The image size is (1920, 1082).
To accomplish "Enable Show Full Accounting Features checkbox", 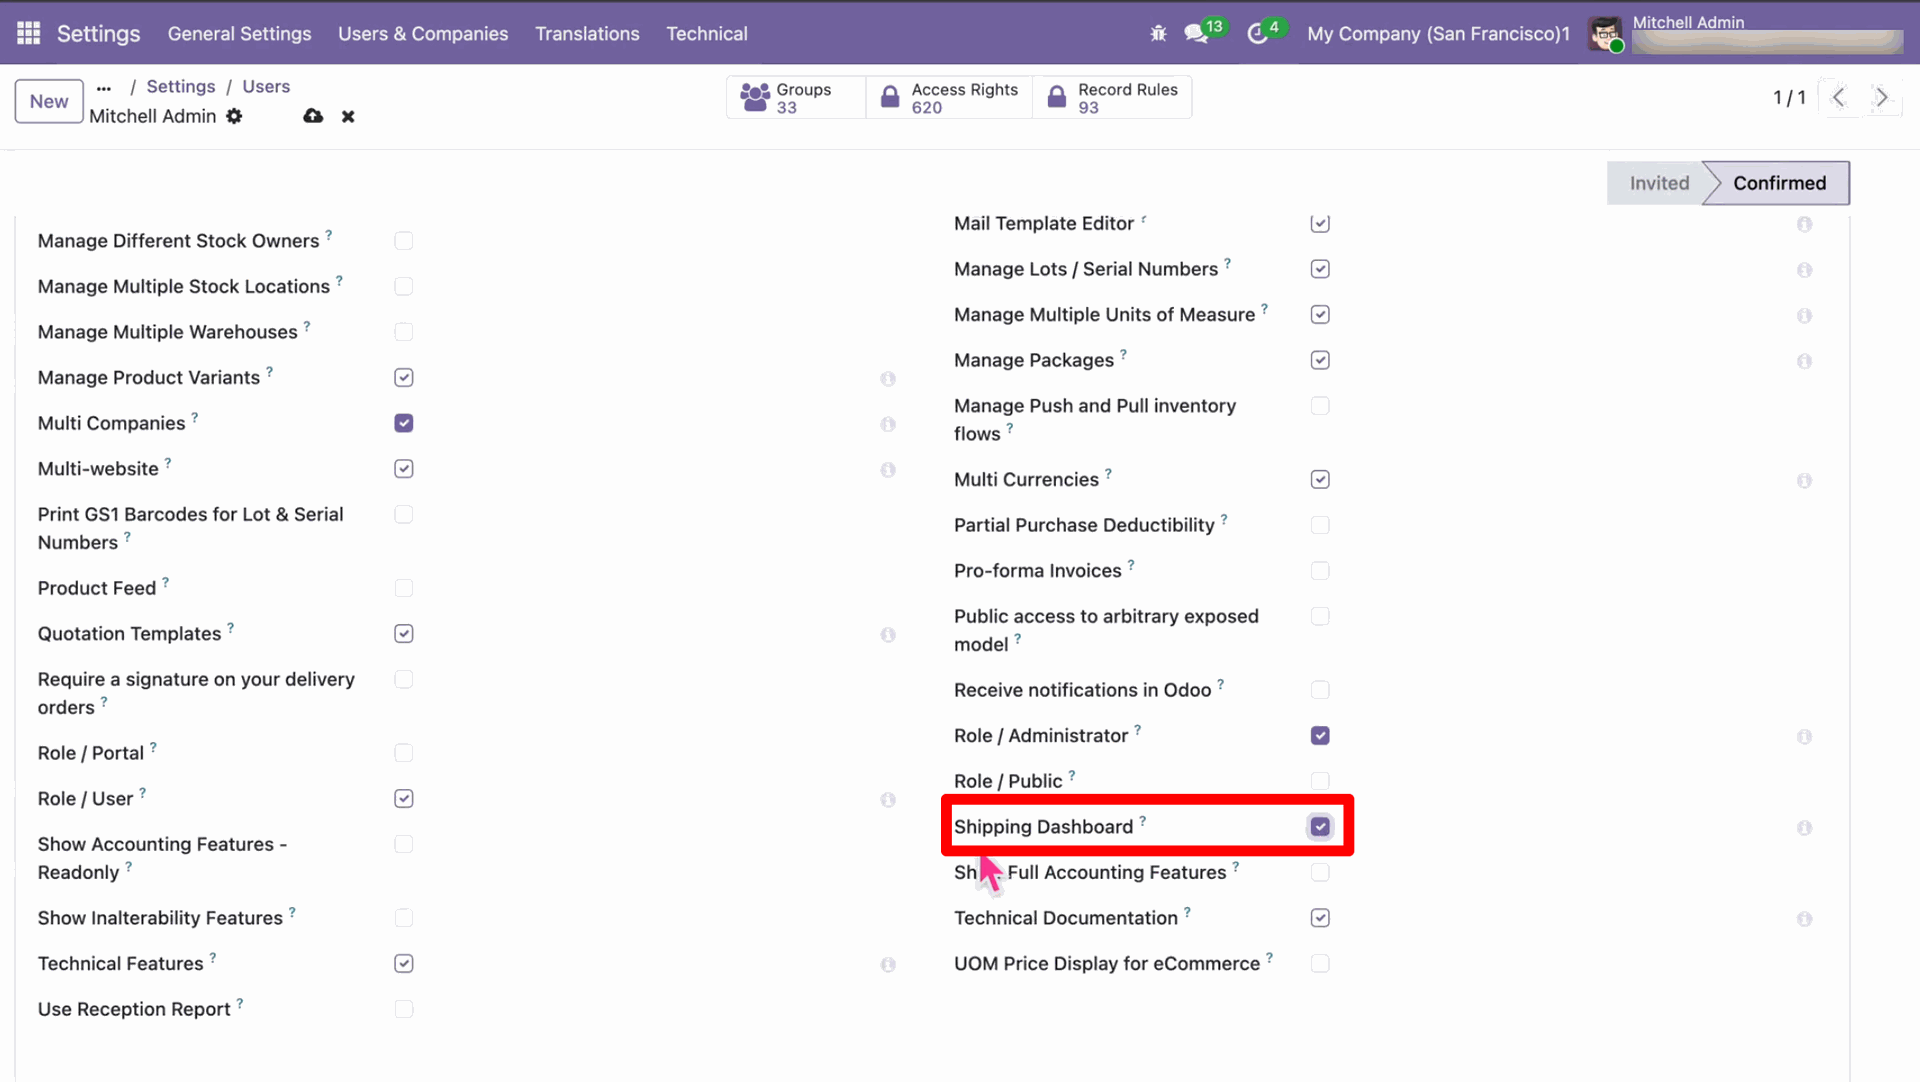I will tap(1320, 873).
